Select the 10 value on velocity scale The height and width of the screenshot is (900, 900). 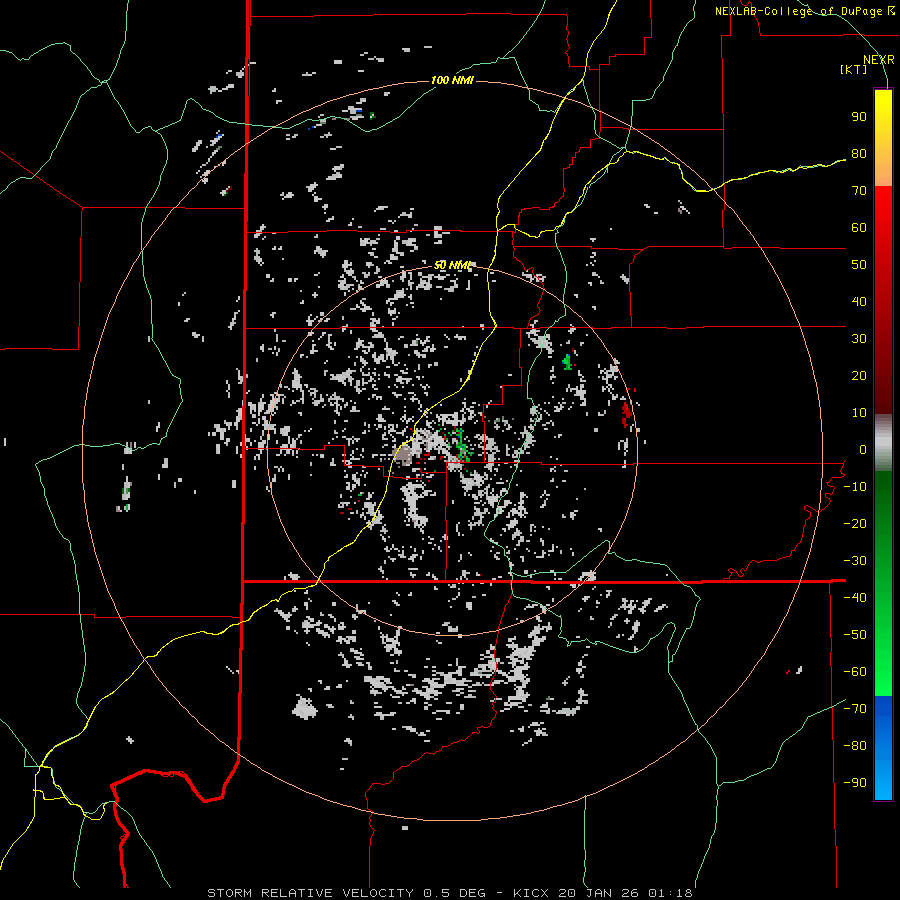[859, 413]
